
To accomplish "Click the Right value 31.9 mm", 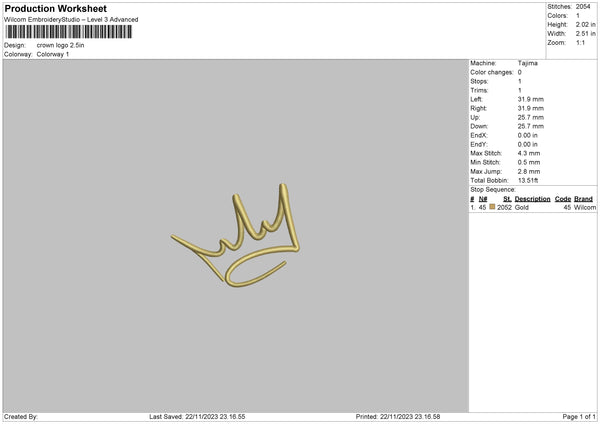I will coord(531,108).
